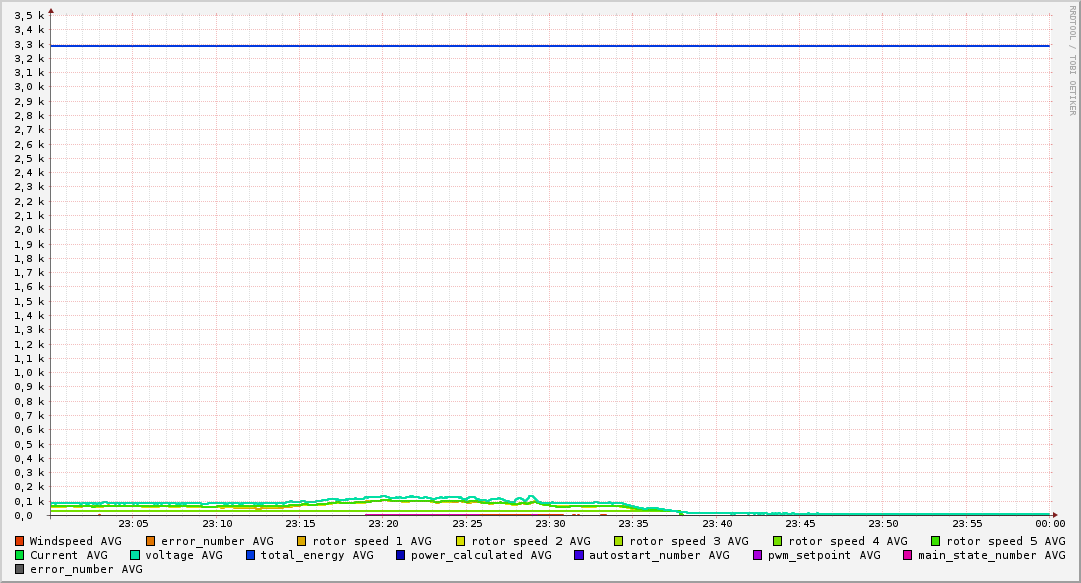Click the autostart_number AVG legend label
This screenshot has width=1081, height=583.
pyautogui.click(x=659, y=555)
